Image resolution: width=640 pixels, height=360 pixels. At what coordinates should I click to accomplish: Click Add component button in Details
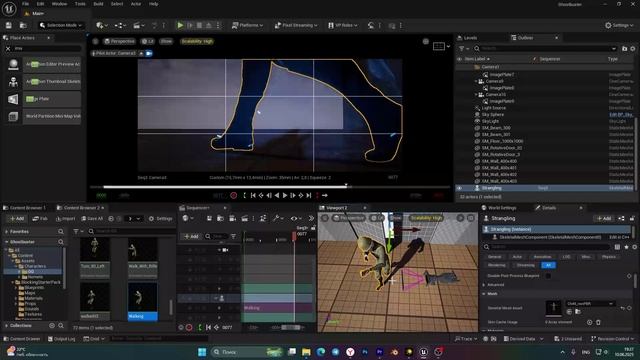(604, 219)
